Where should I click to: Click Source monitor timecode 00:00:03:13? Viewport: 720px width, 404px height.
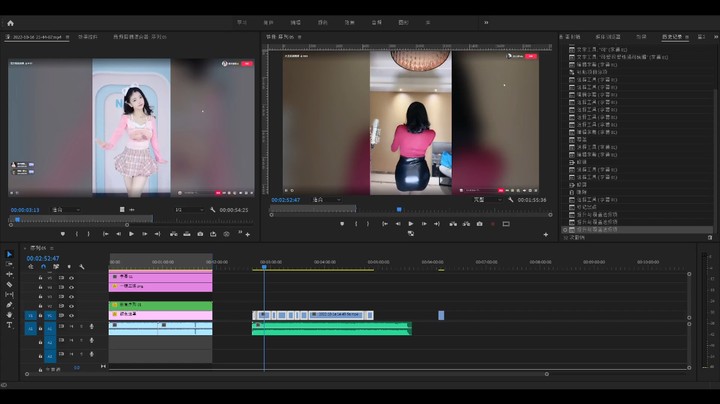click(x=25, y=210)
